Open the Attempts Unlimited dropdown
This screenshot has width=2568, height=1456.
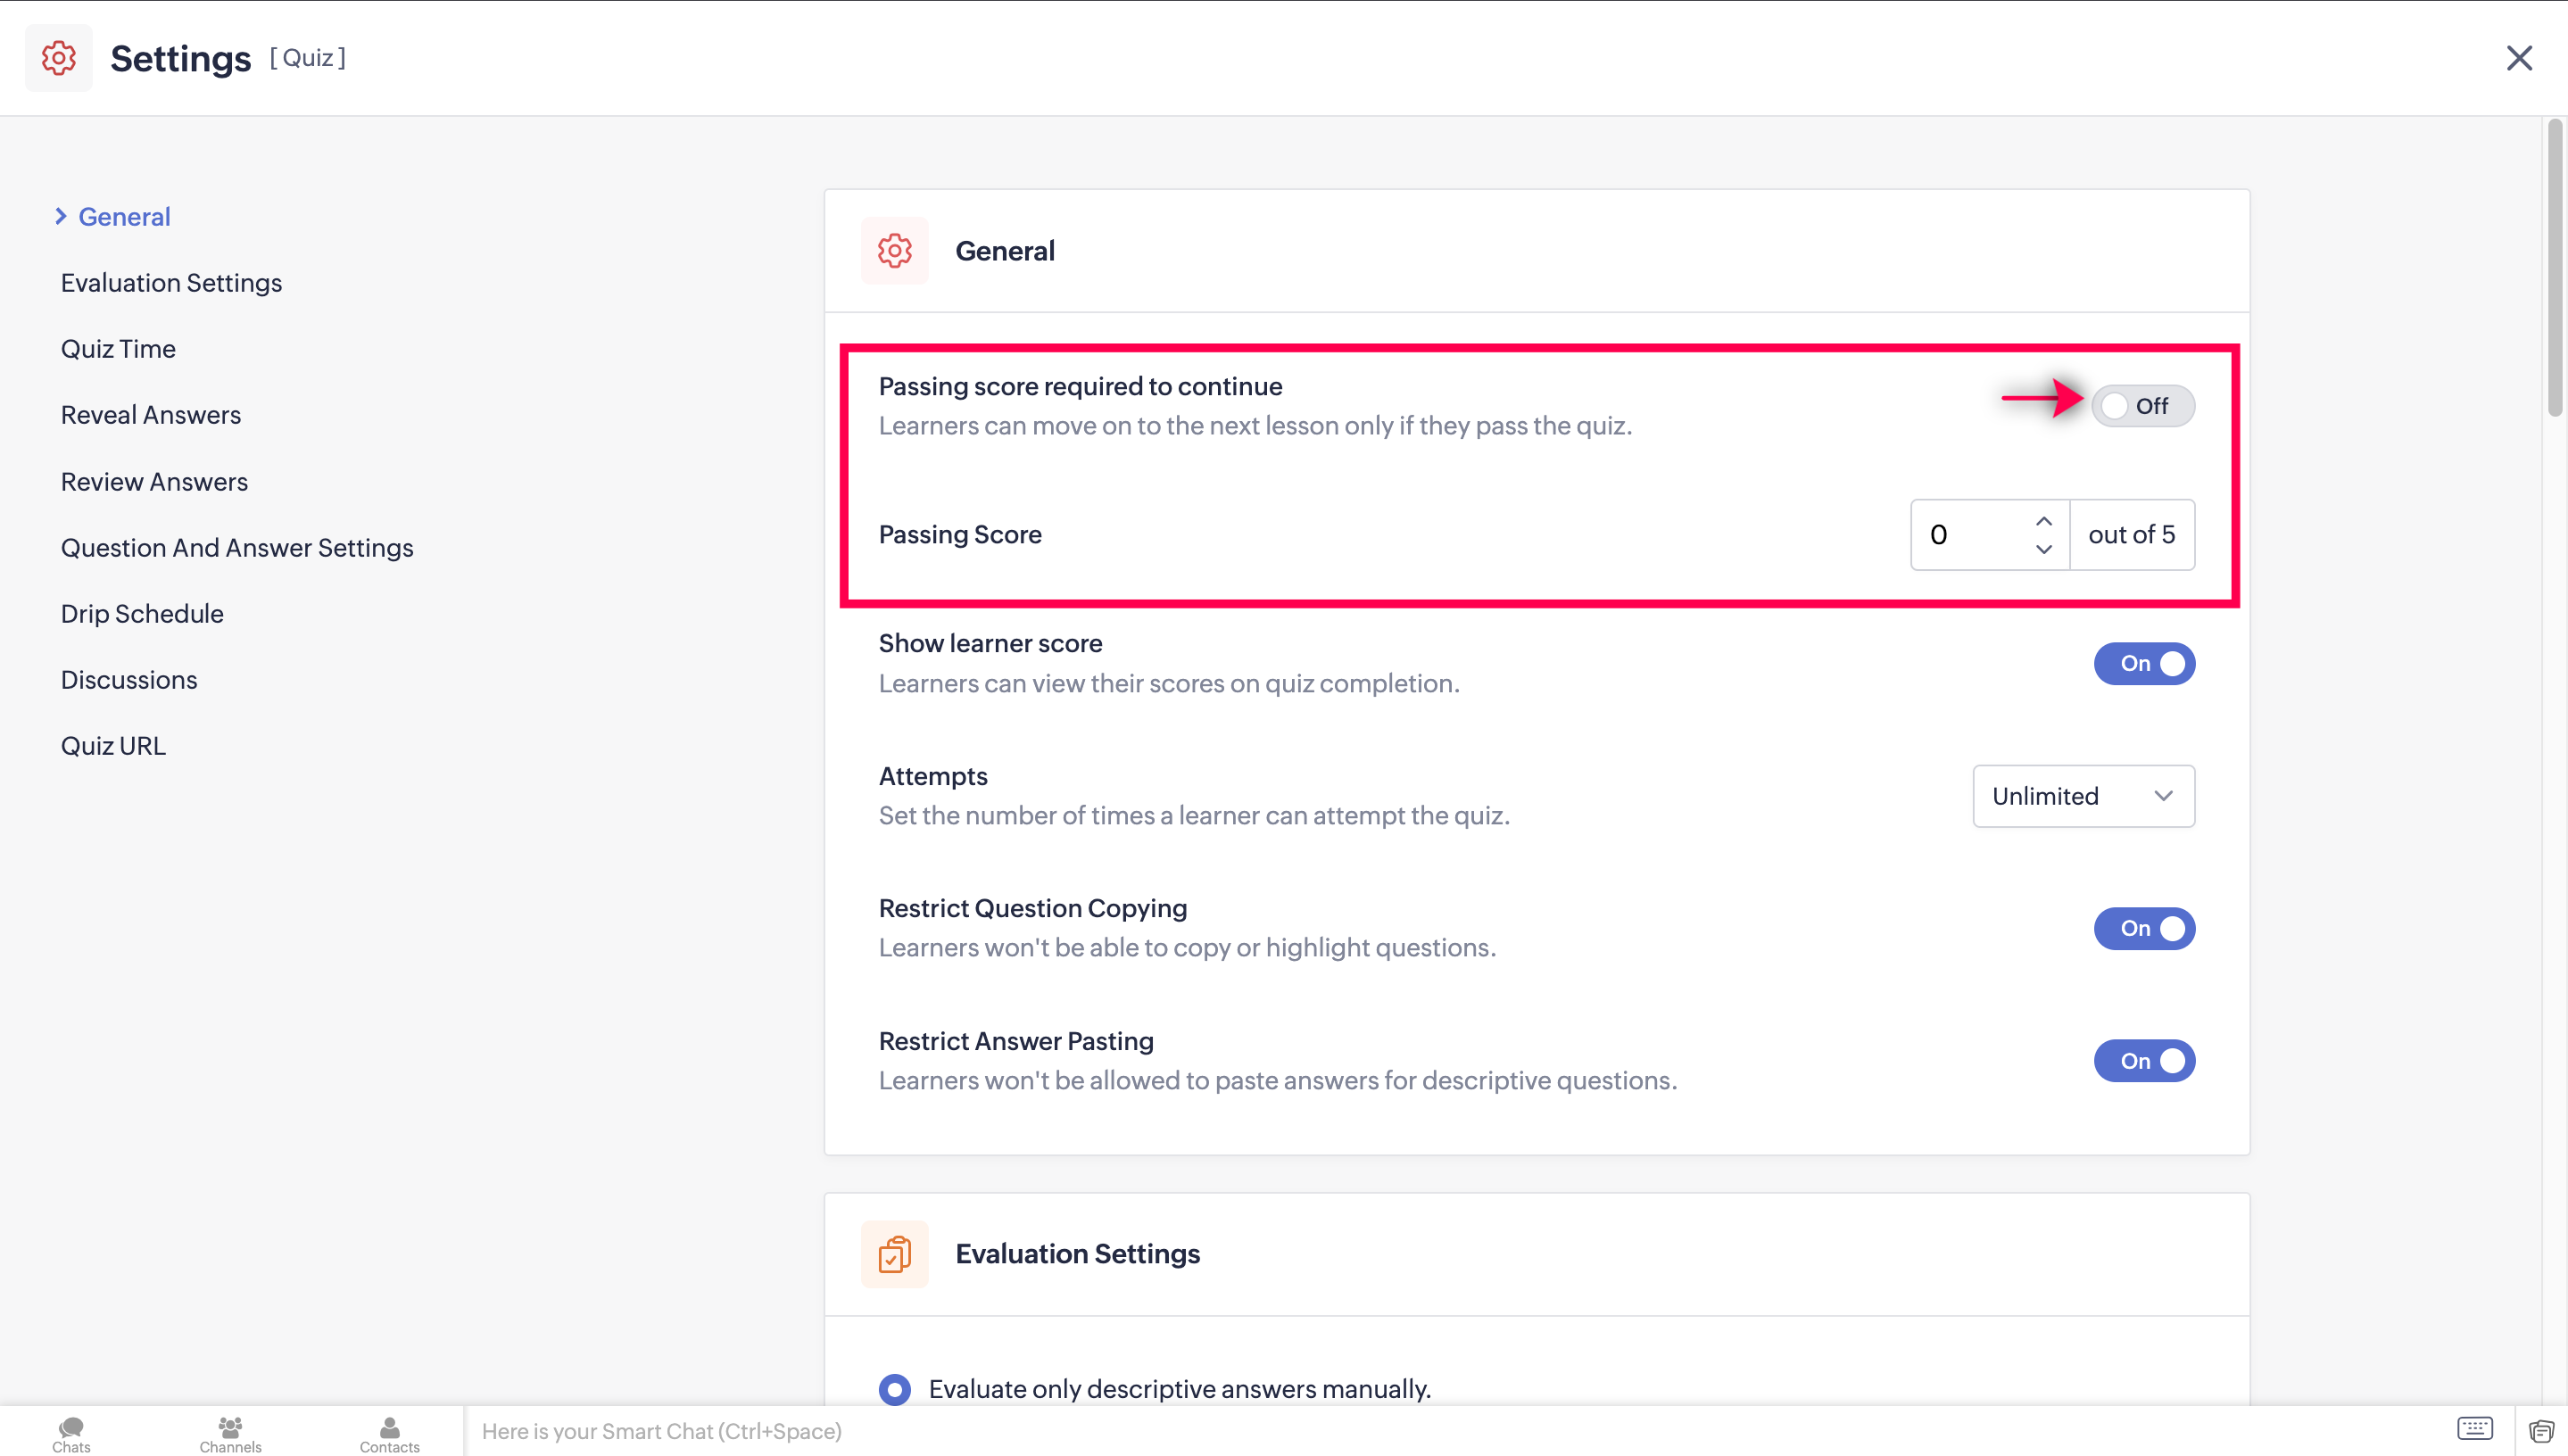click(2083, 796)
